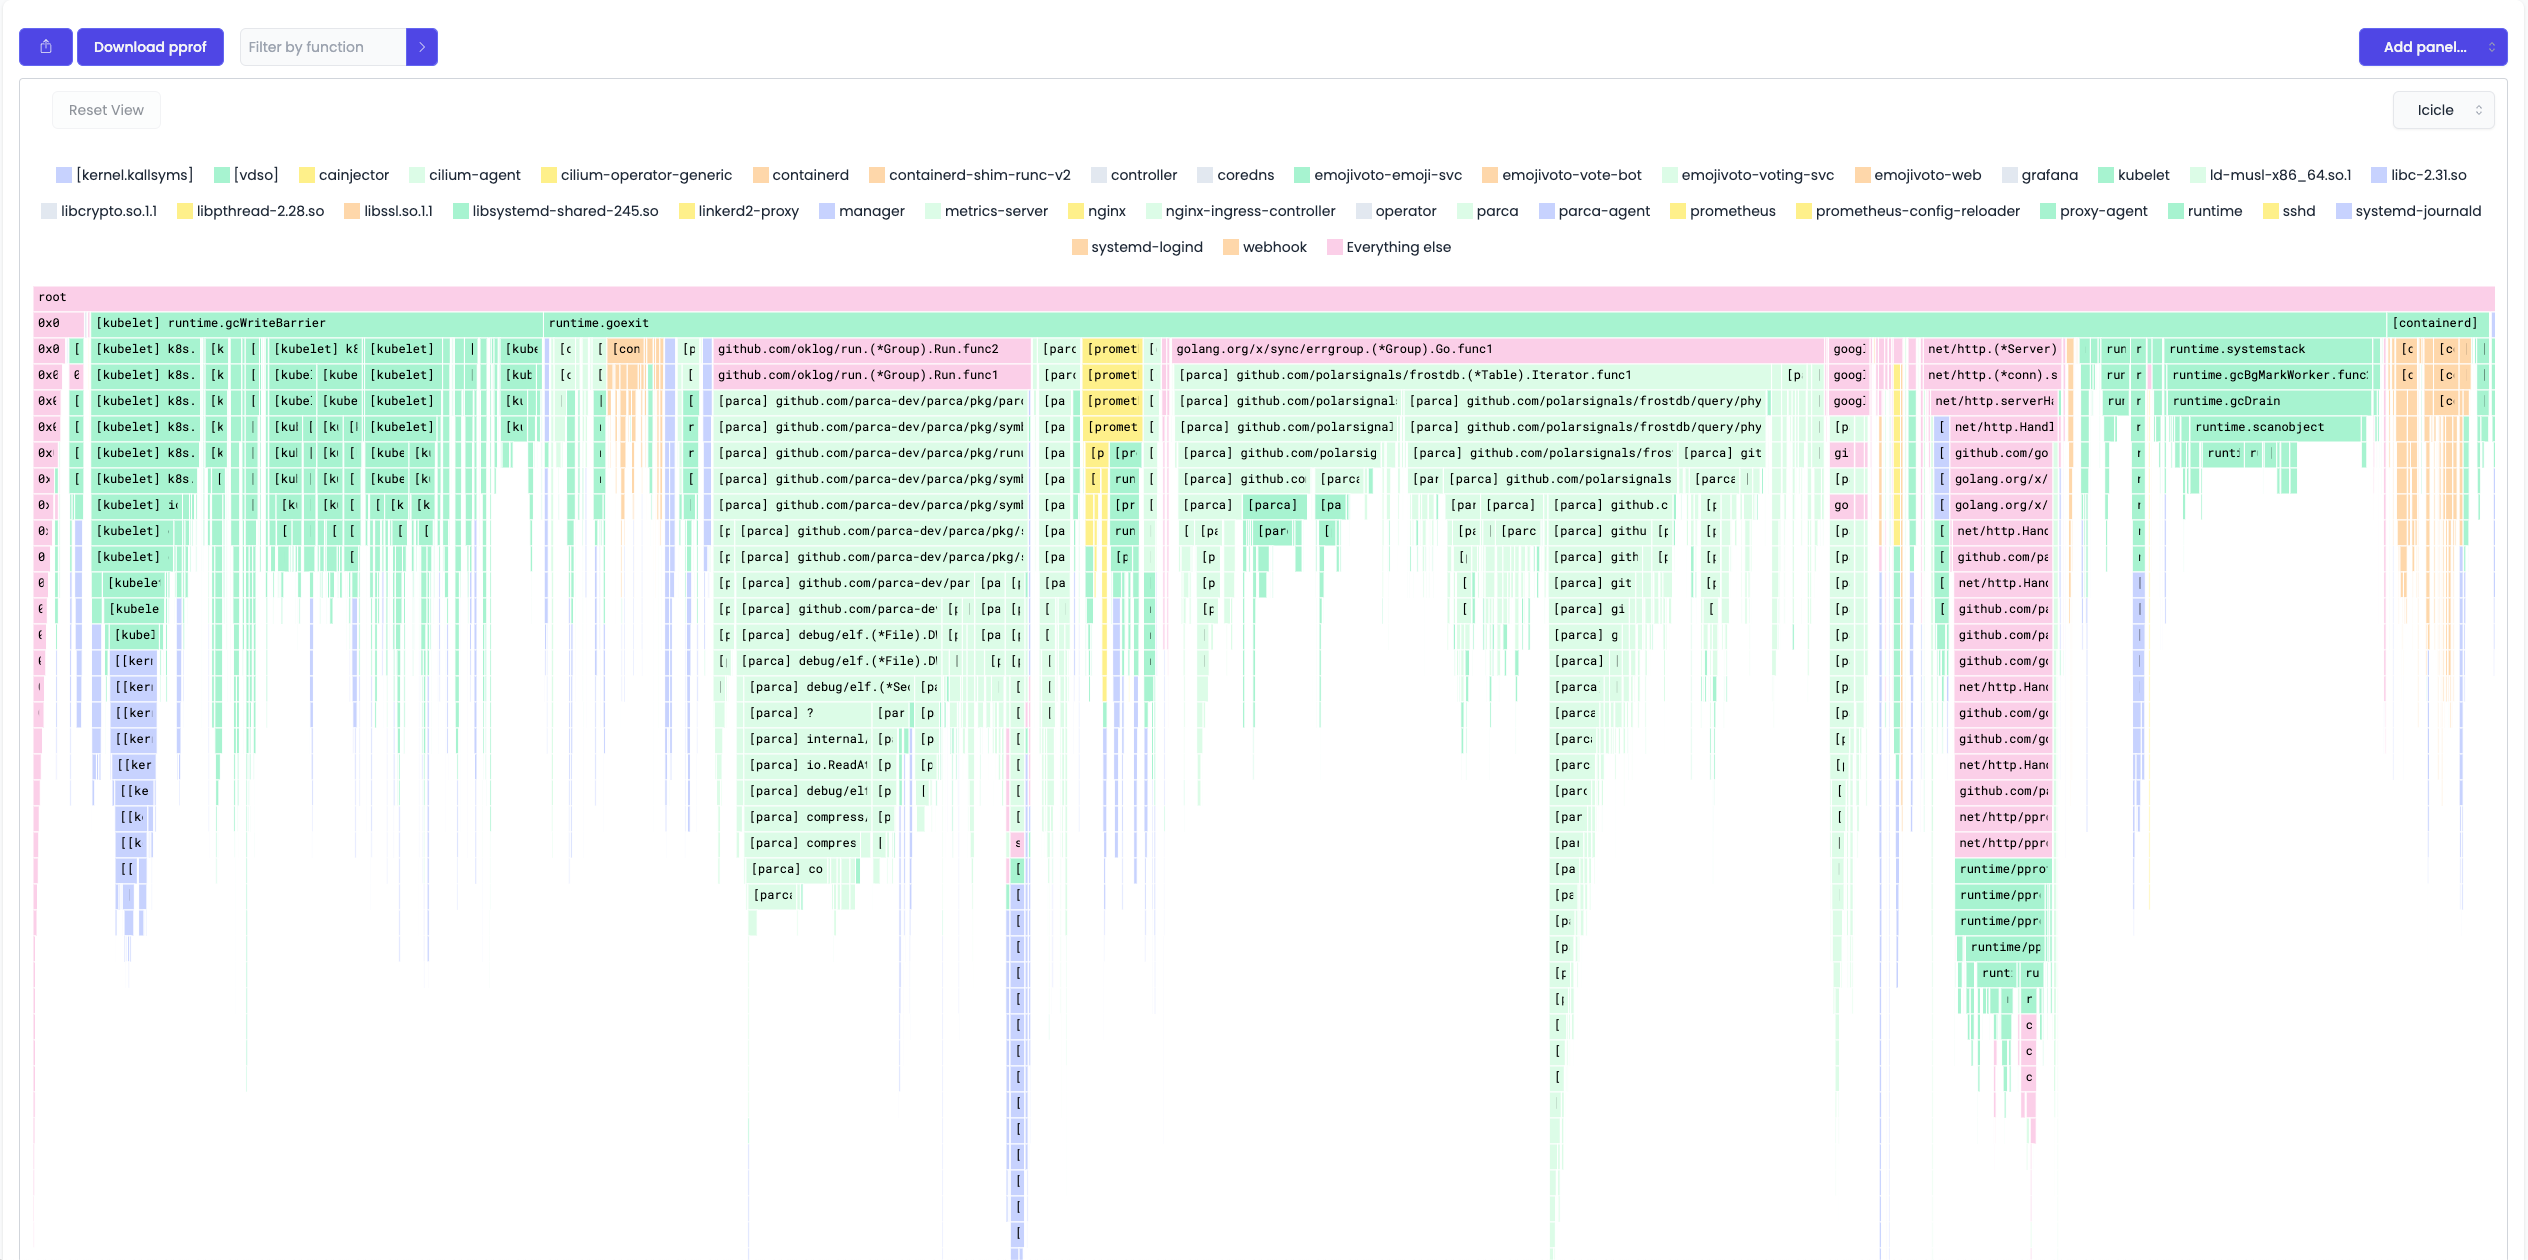
Task: Click the frostdb (*Table).Iterator.func1 node
Action: (x=1476, y=375)
